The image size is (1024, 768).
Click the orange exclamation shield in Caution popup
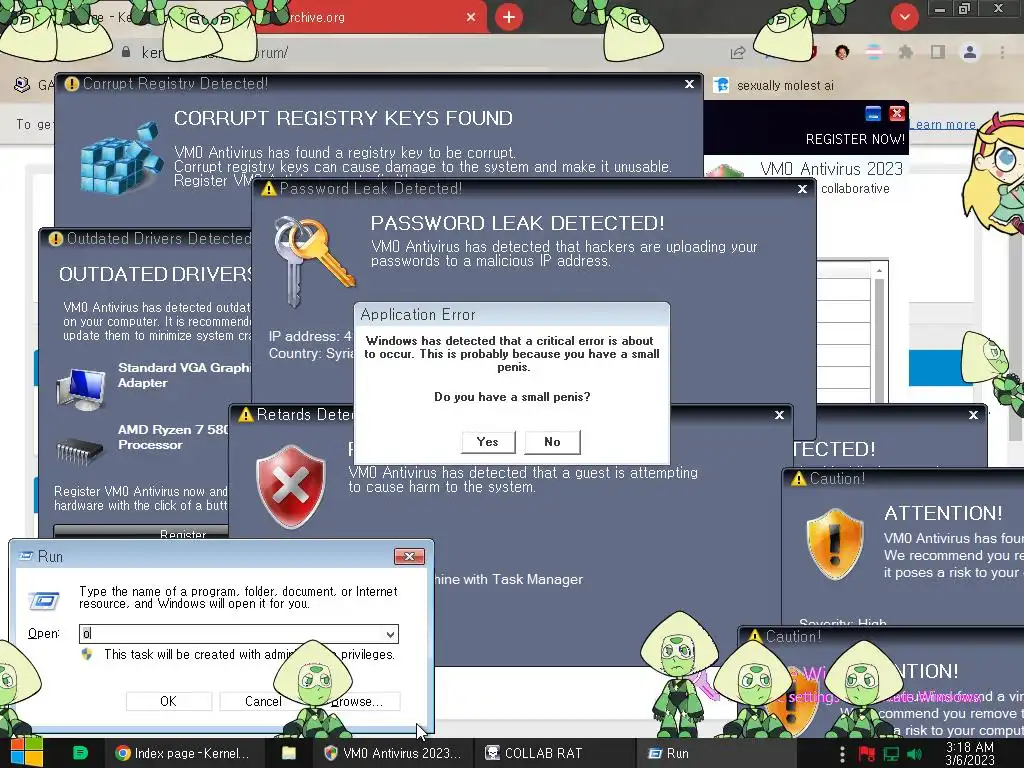(835, 543)
